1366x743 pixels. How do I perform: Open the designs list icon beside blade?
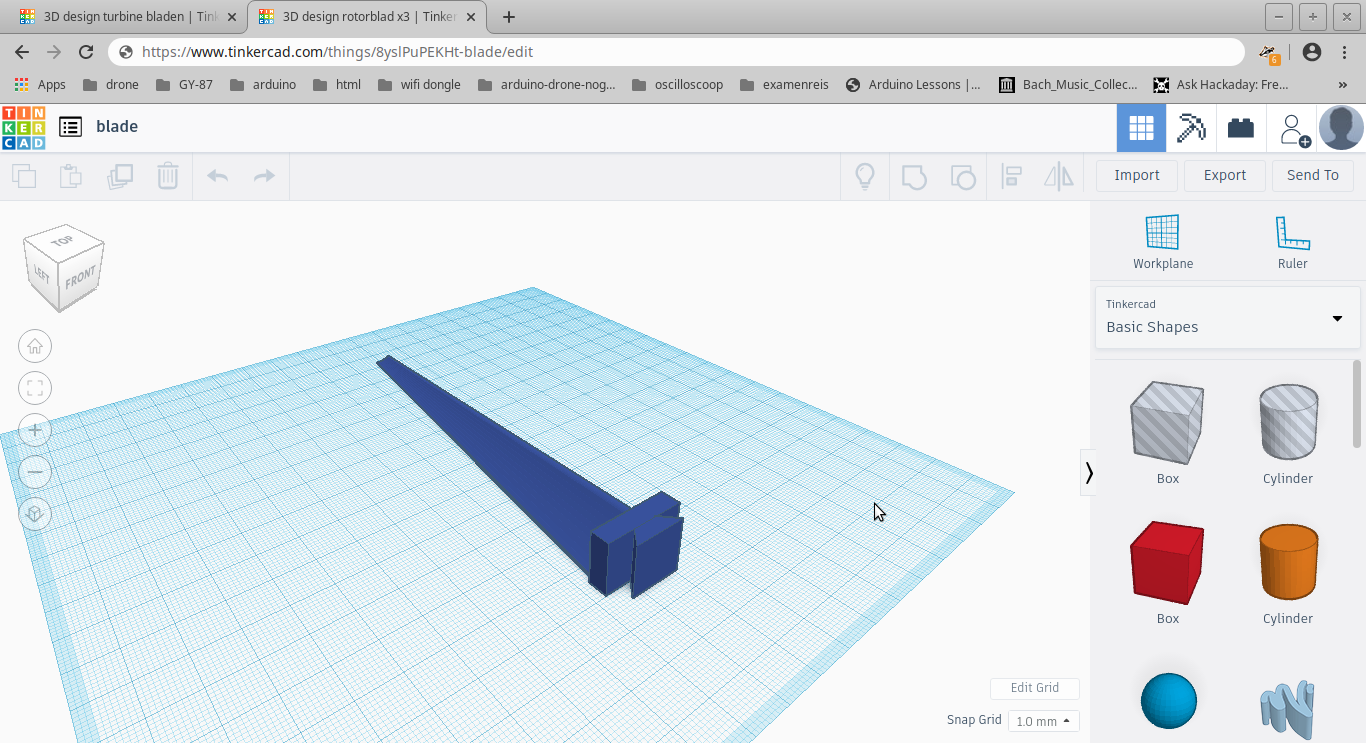(x=70, y=126)
